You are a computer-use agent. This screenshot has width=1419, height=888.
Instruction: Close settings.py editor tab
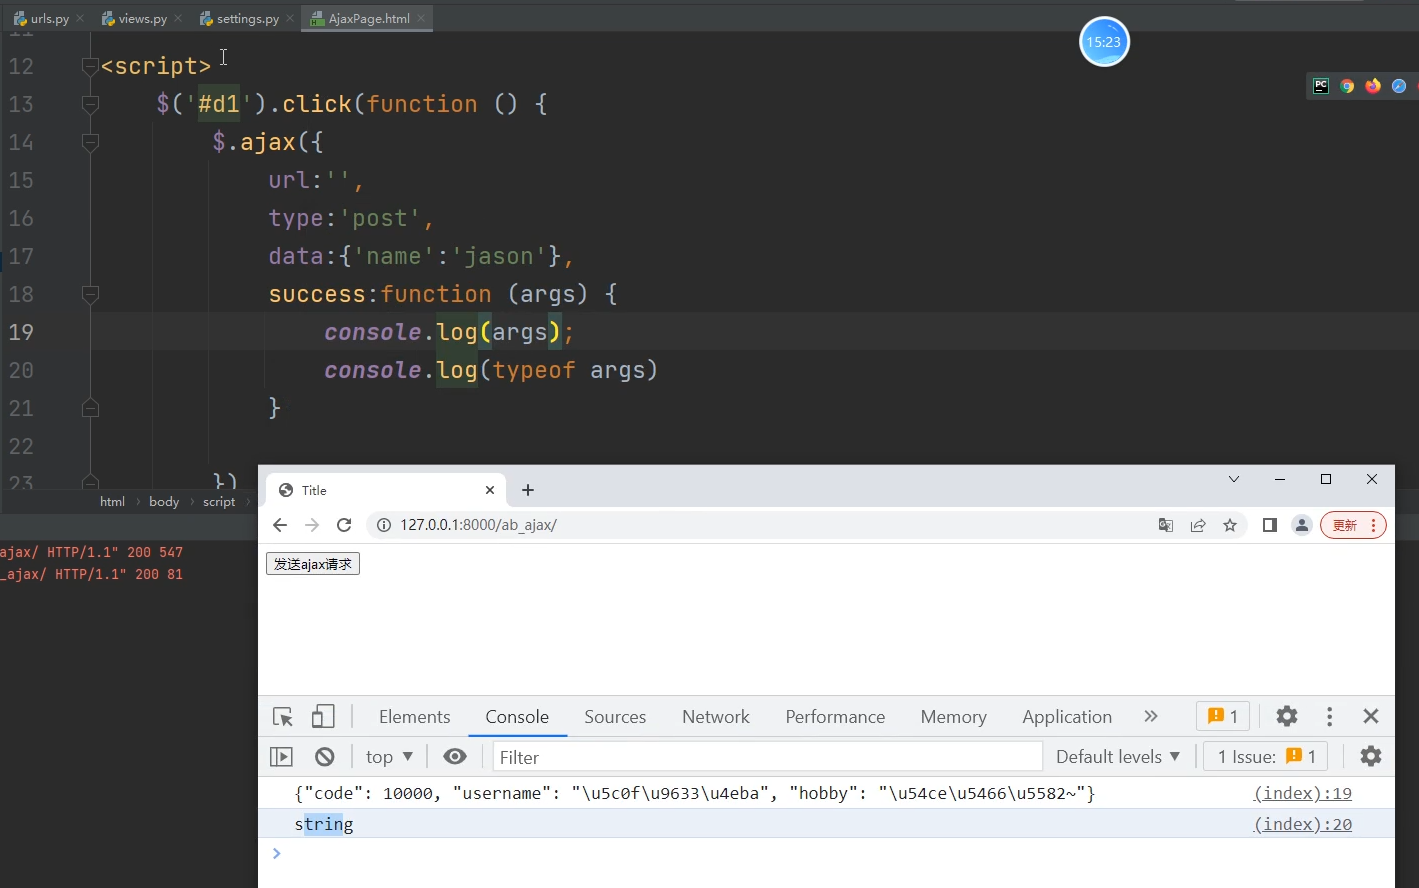[290, 18]
